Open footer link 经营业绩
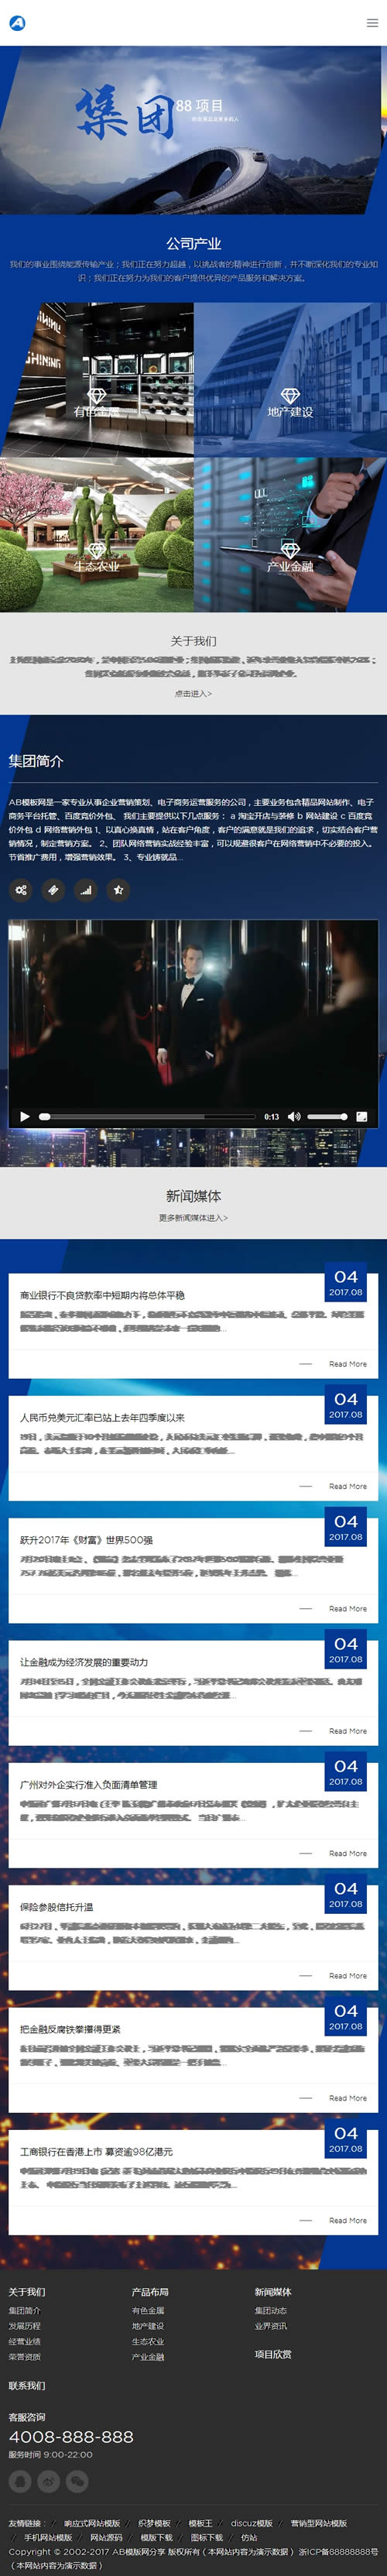387x2576 pixels. [25, 2341]
